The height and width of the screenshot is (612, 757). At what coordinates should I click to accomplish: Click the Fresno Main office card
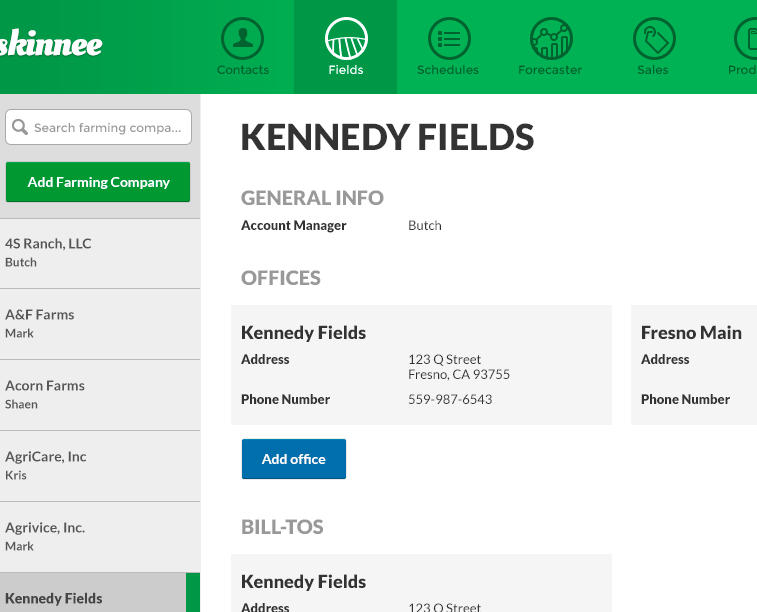coord(694,365)
